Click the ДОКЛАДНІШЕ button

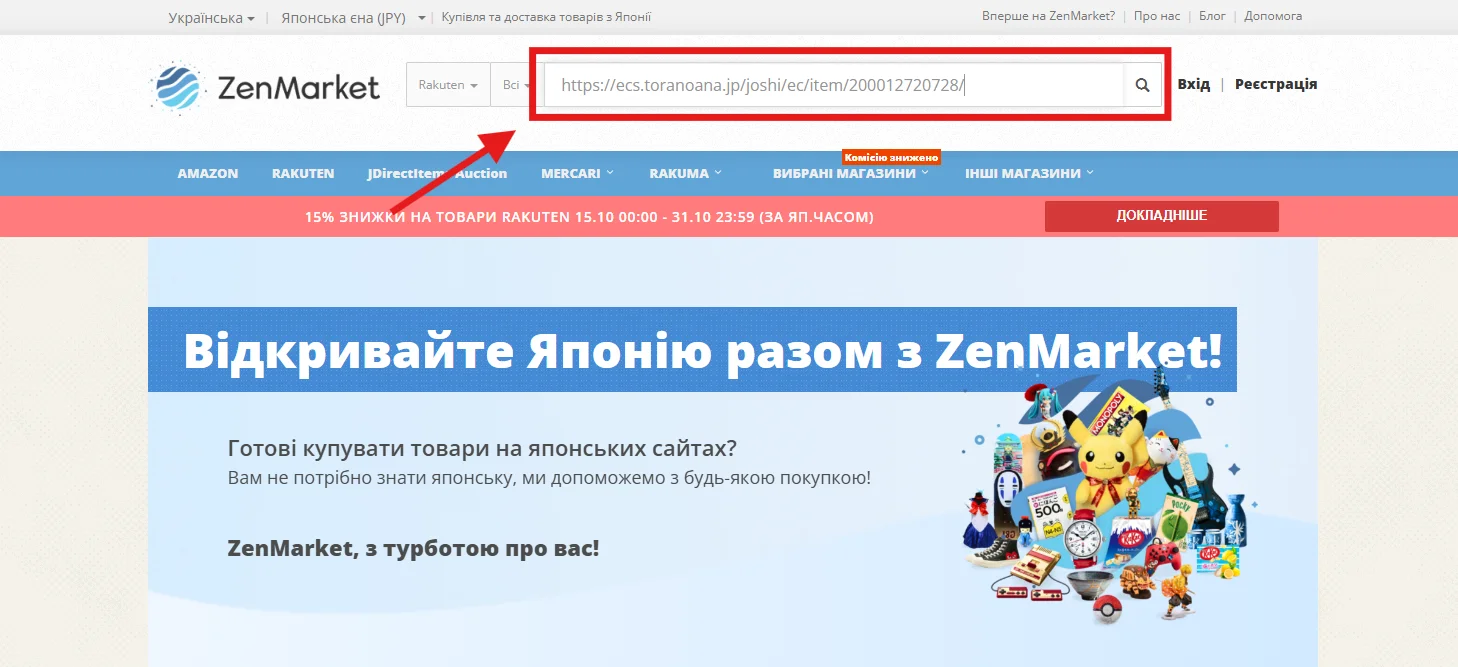click(x=1161, y=216)
